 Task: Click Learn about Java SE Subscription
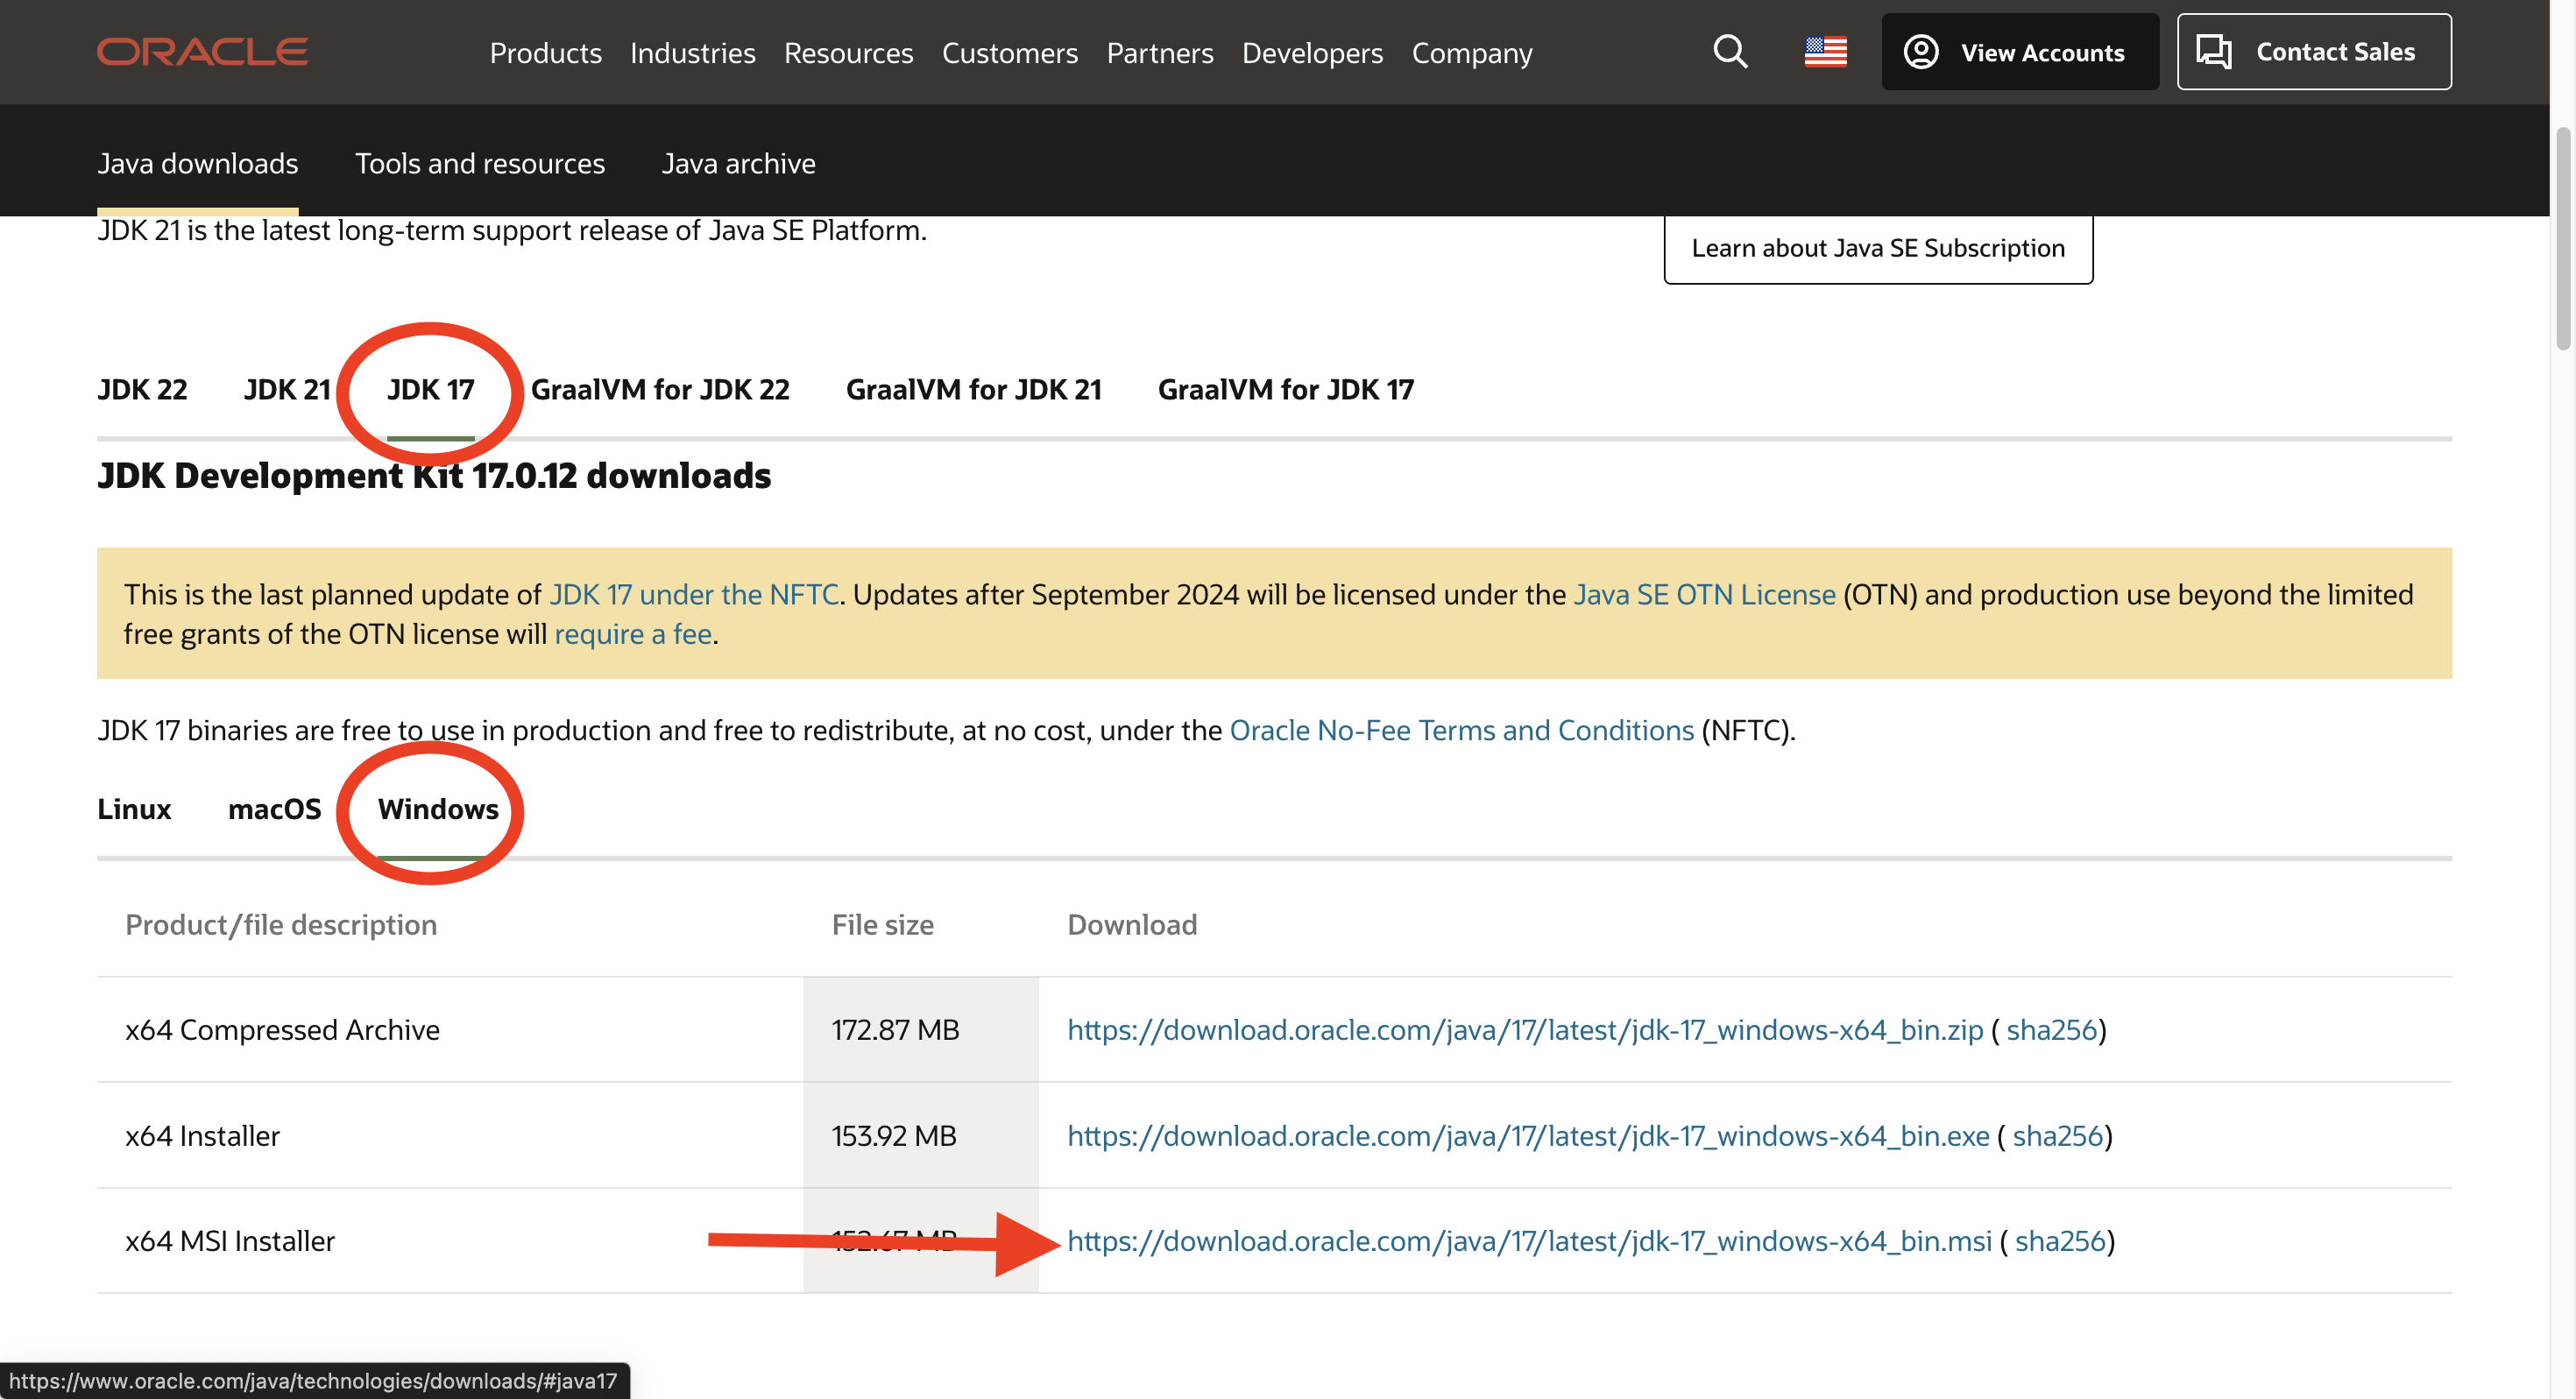[x=1877, y=248]
